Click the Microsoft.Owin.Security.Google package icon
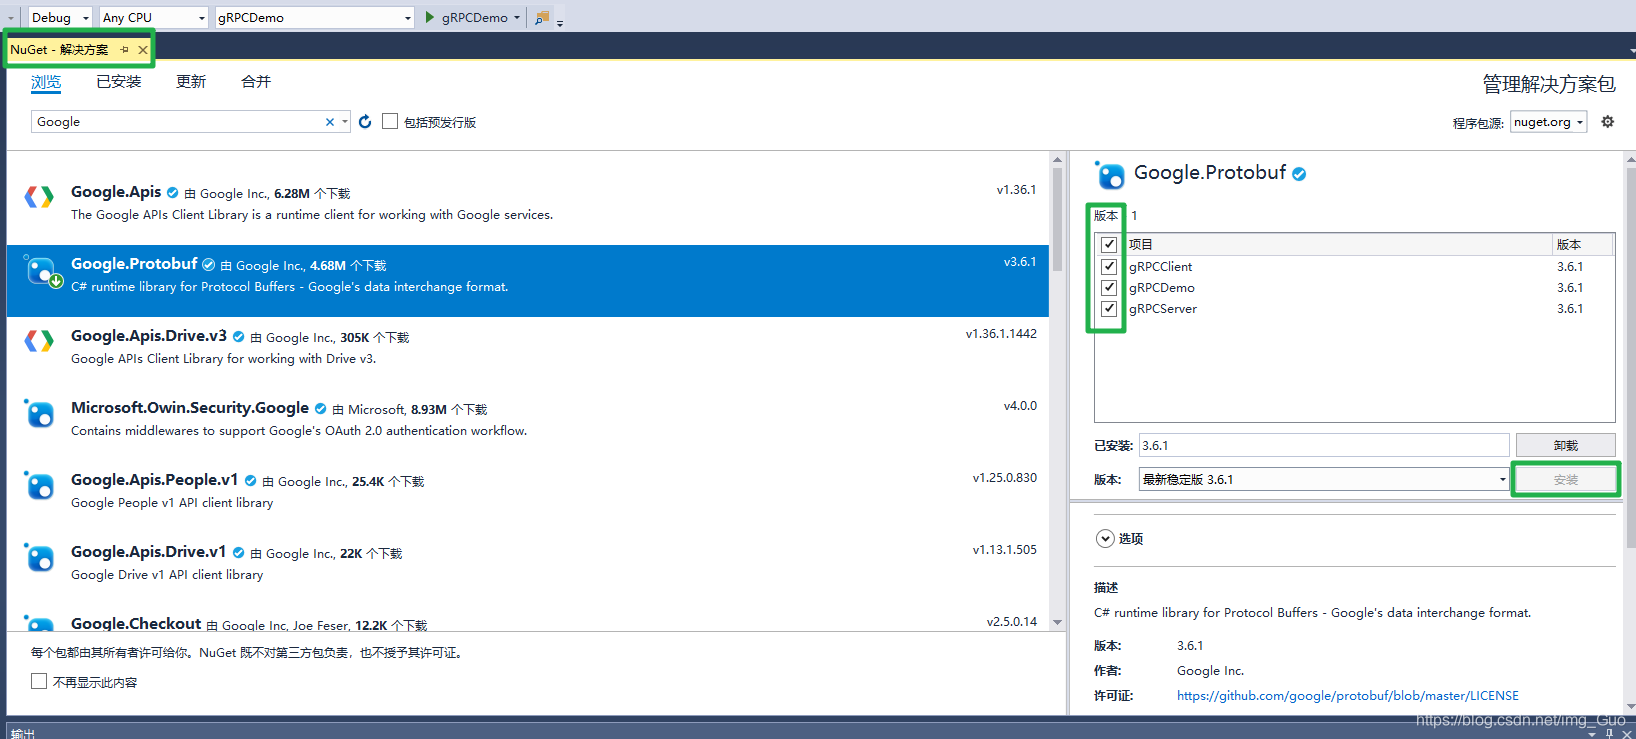This screenshot has height=739, width=1636. click(39, 413)
